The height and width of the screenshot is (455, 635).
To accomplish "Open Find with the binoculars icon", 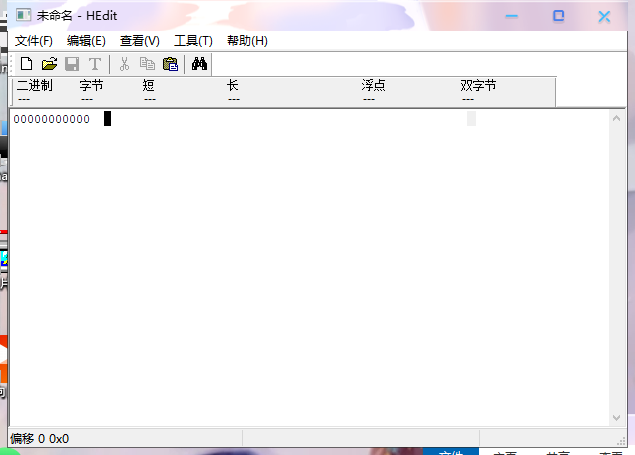I will [x=199, y=64].
